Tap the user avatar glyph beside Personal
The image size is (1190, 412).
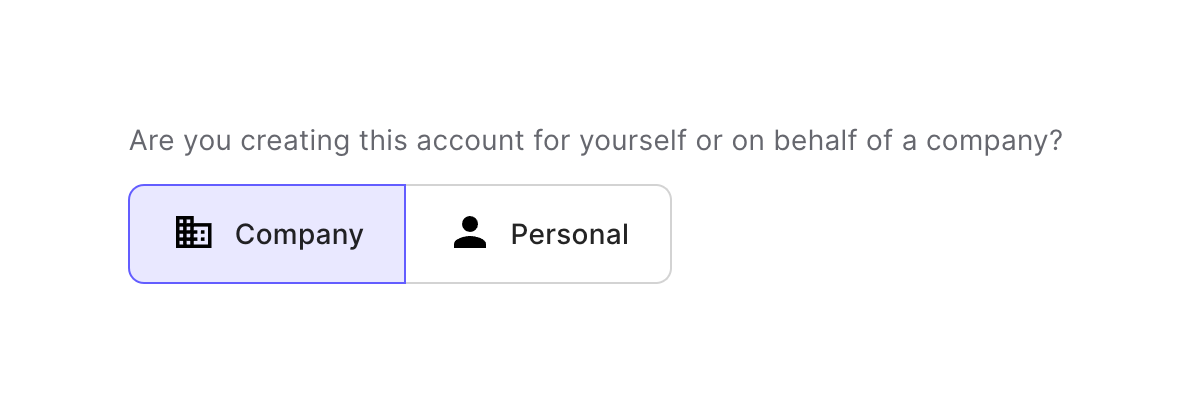pos(469,233)
